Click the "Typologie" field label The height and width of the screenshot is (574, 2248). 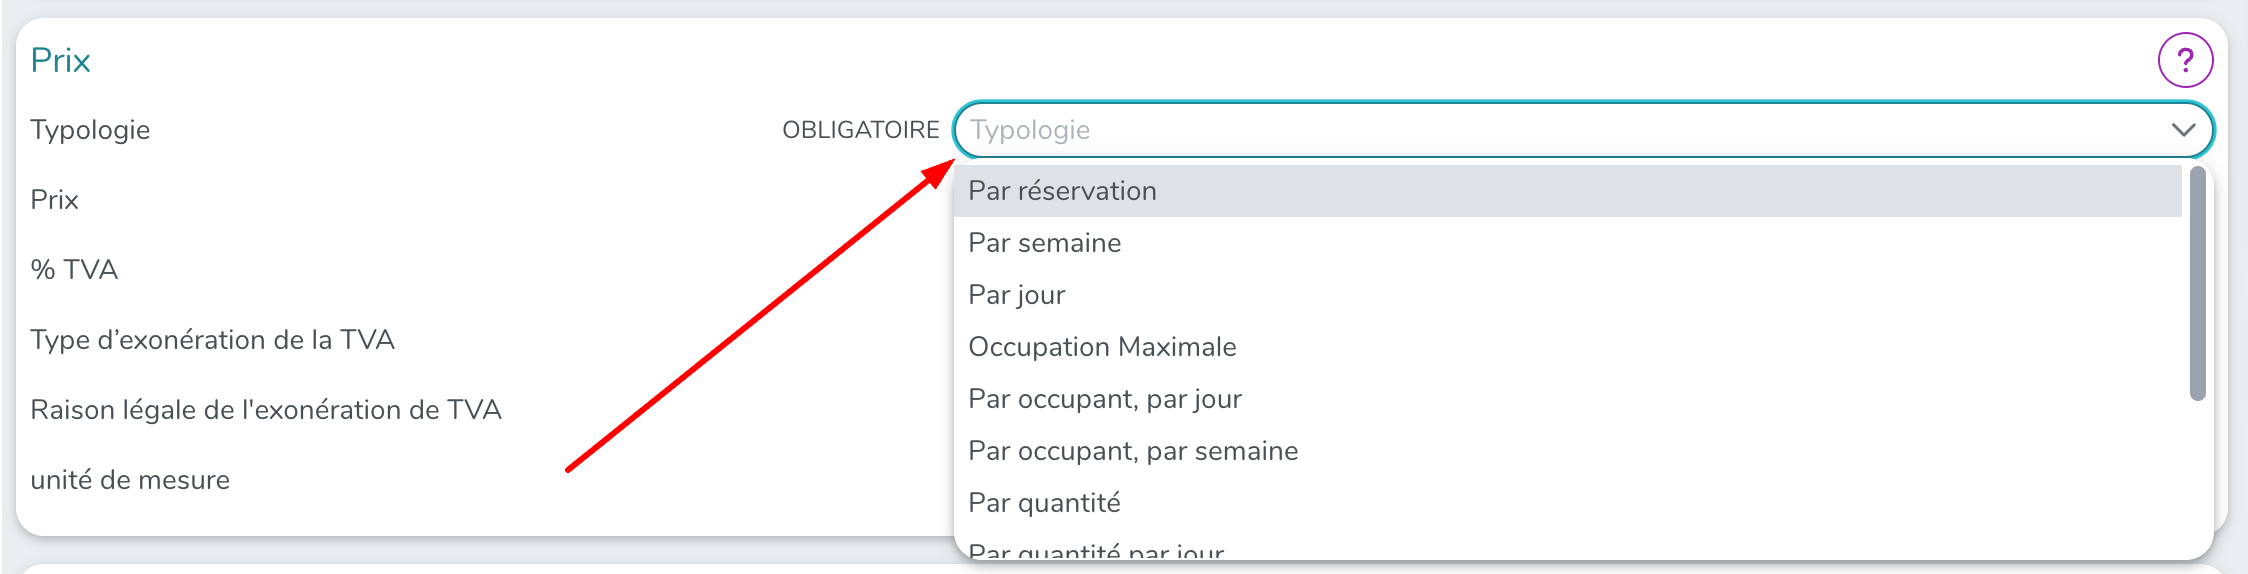click(90, 130)
